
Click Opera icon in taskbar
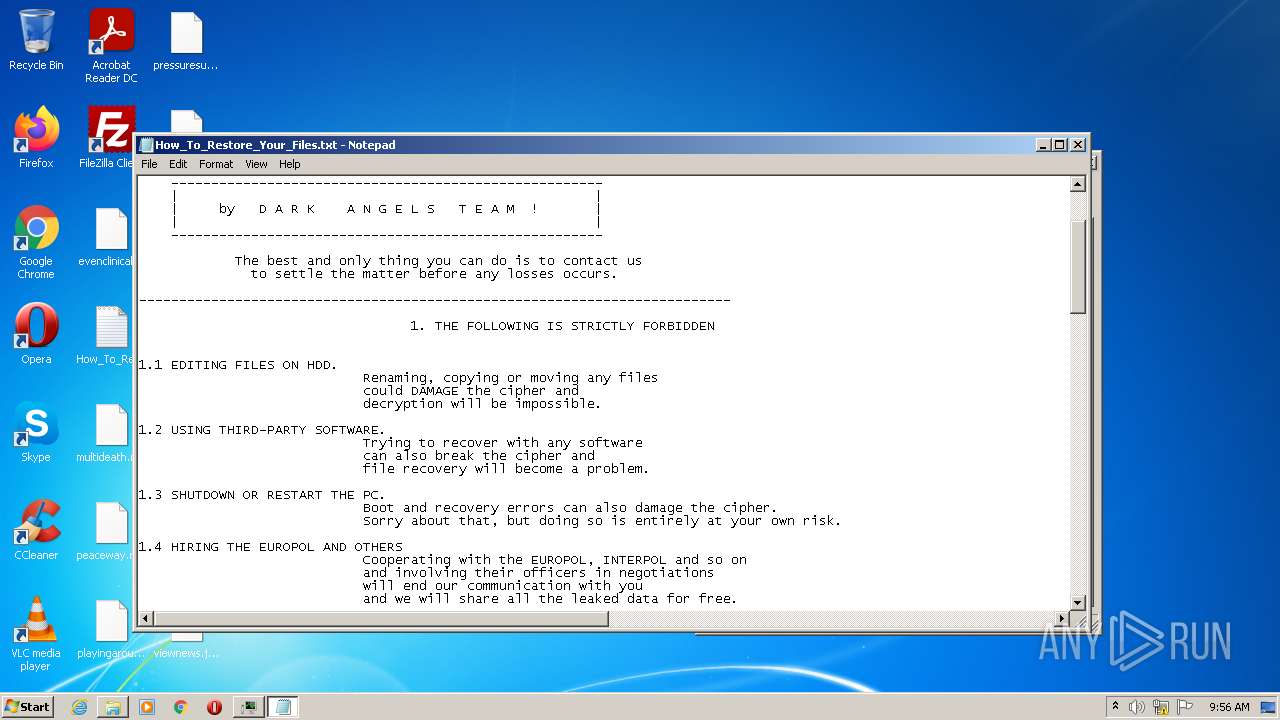(x=214, y=707)
